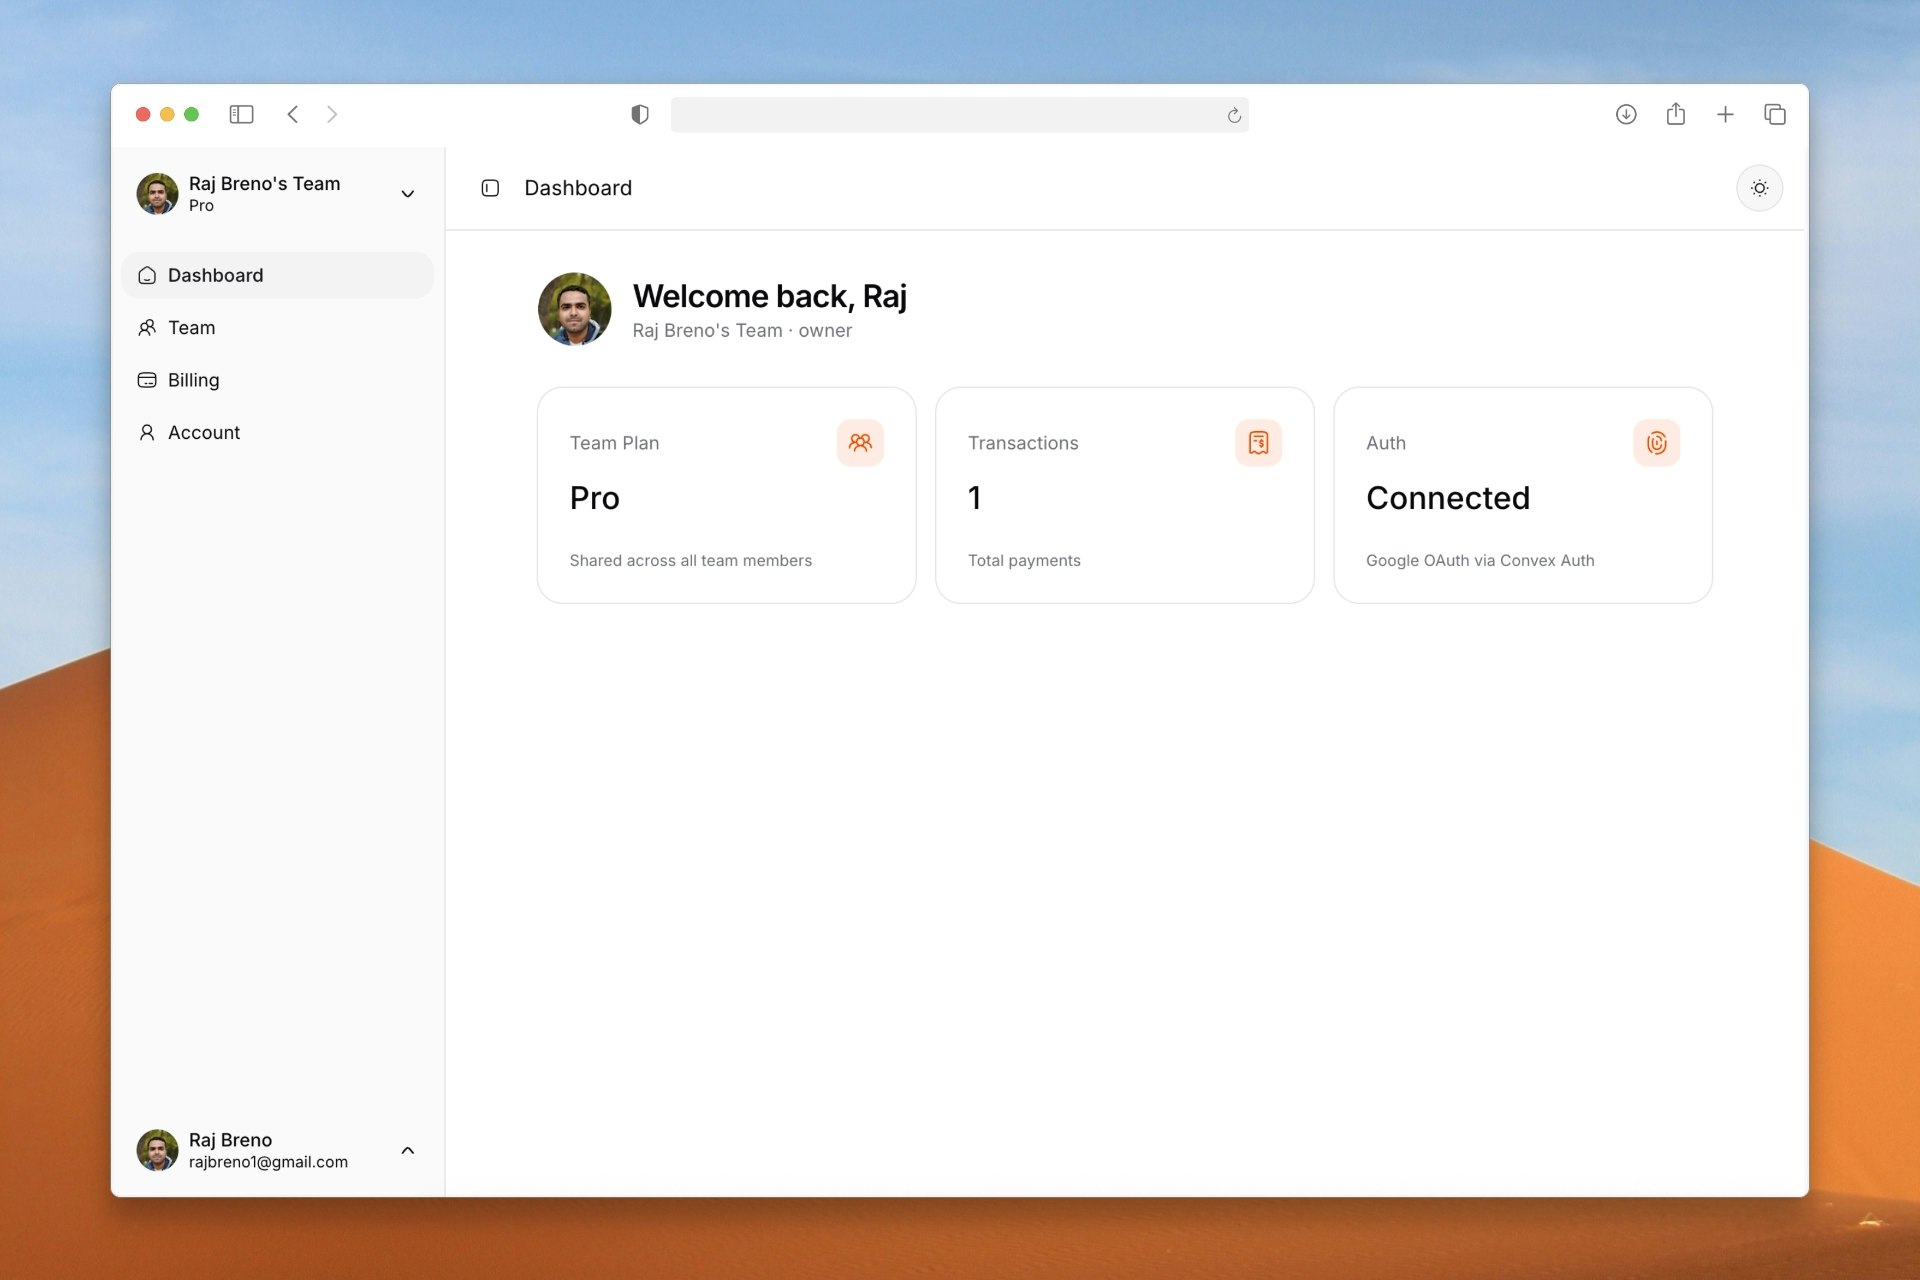Toggle the light/dark theme sun icon
The width and height of the screenshot is (1920, 1280).
[1759, 188]
